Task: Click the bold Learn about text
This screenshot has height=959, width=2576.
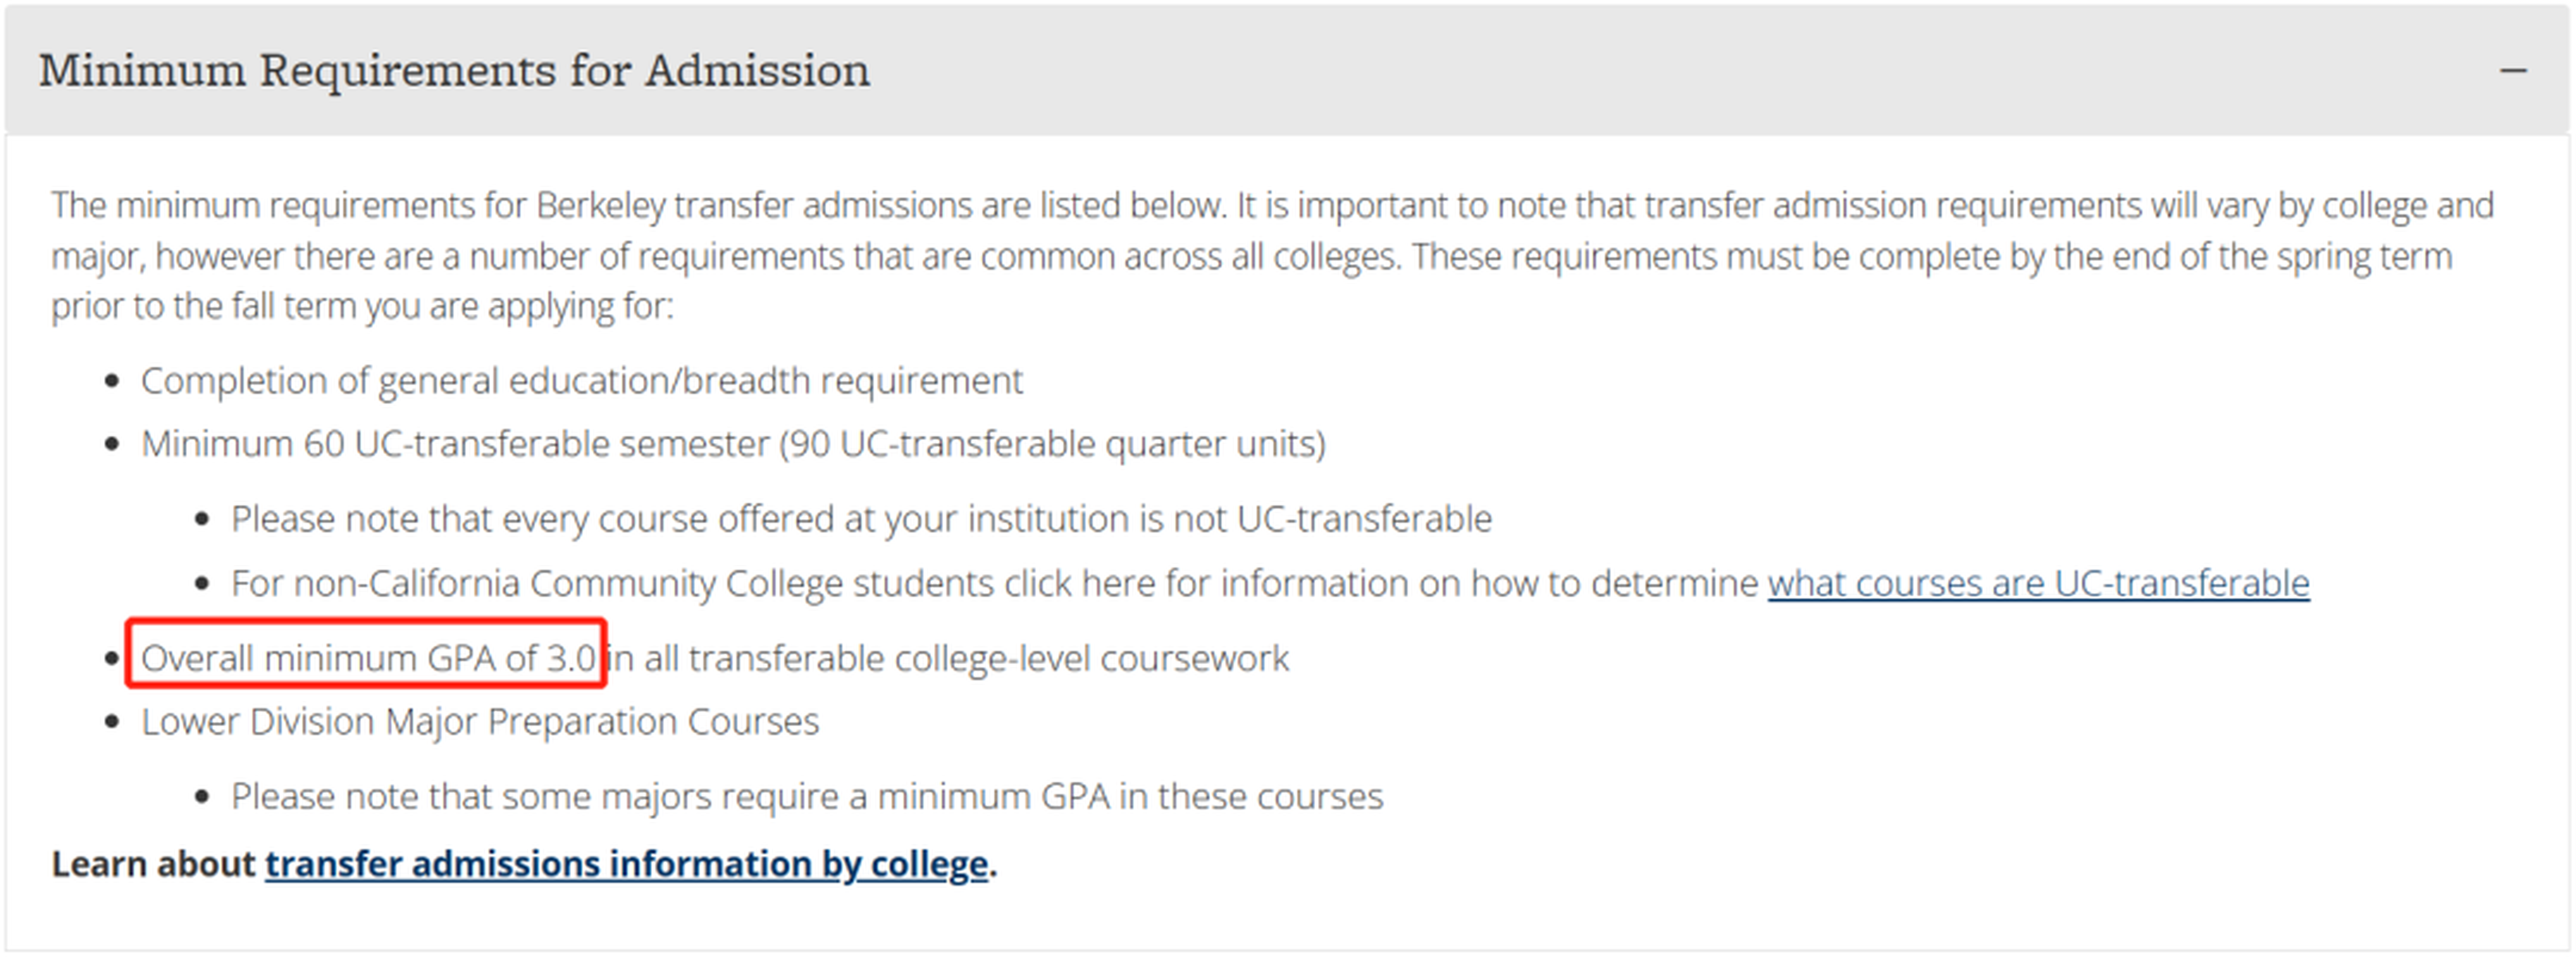Action: [x=153, y=864]
